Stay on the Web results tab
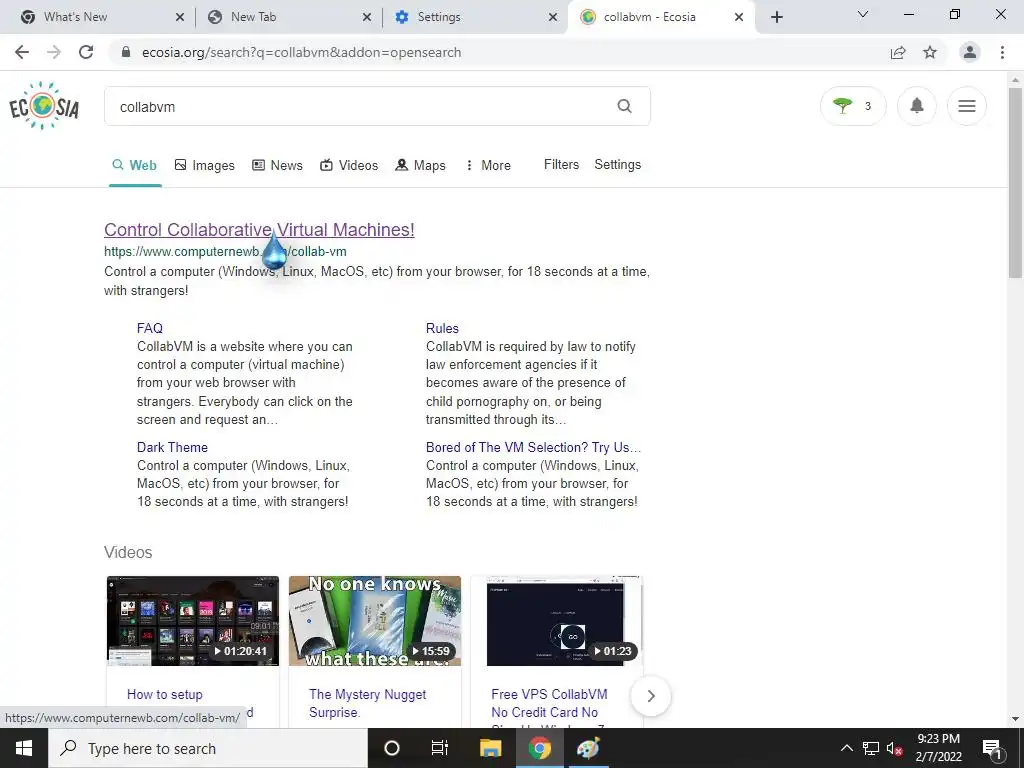1024x768 pixels. point(135,165)
